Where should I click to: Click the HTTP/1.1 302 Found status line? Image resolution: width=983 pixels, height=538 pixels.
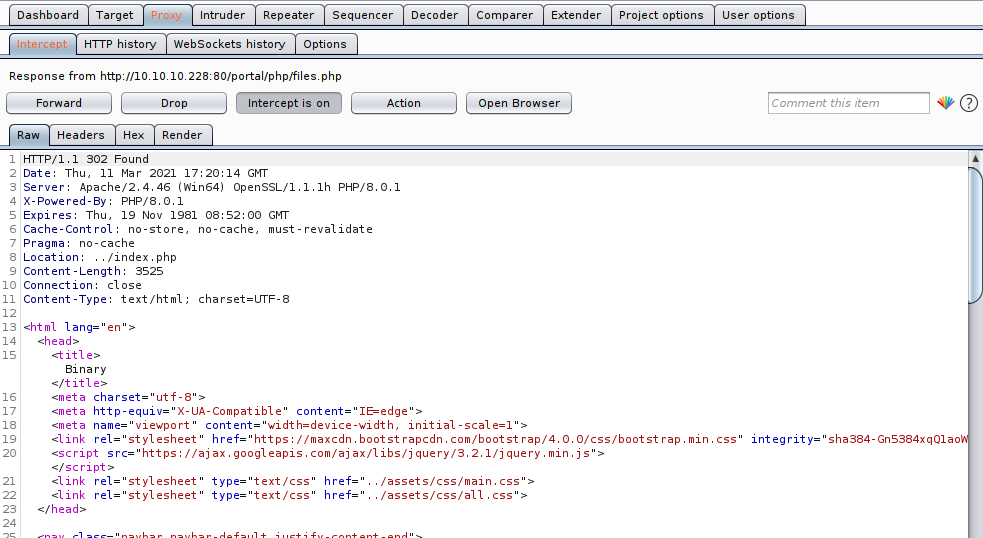tap(86, 159)
